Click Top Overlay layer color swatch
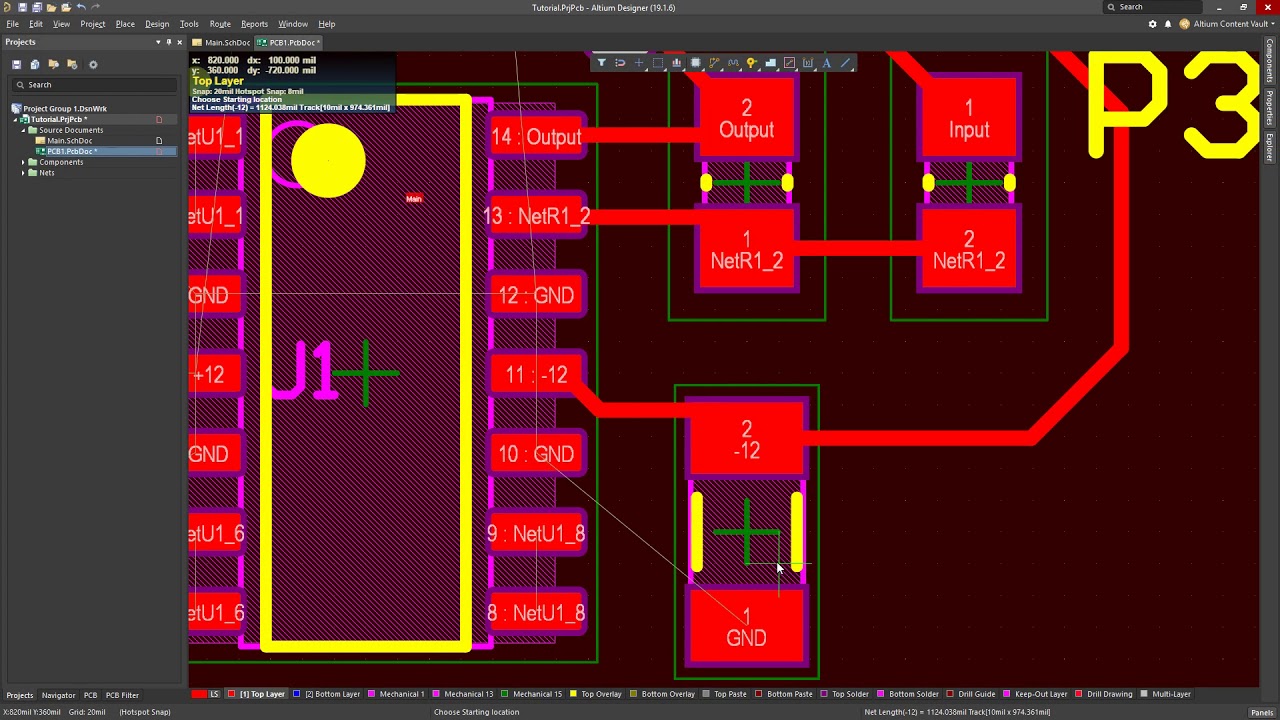 pos(574,694)
